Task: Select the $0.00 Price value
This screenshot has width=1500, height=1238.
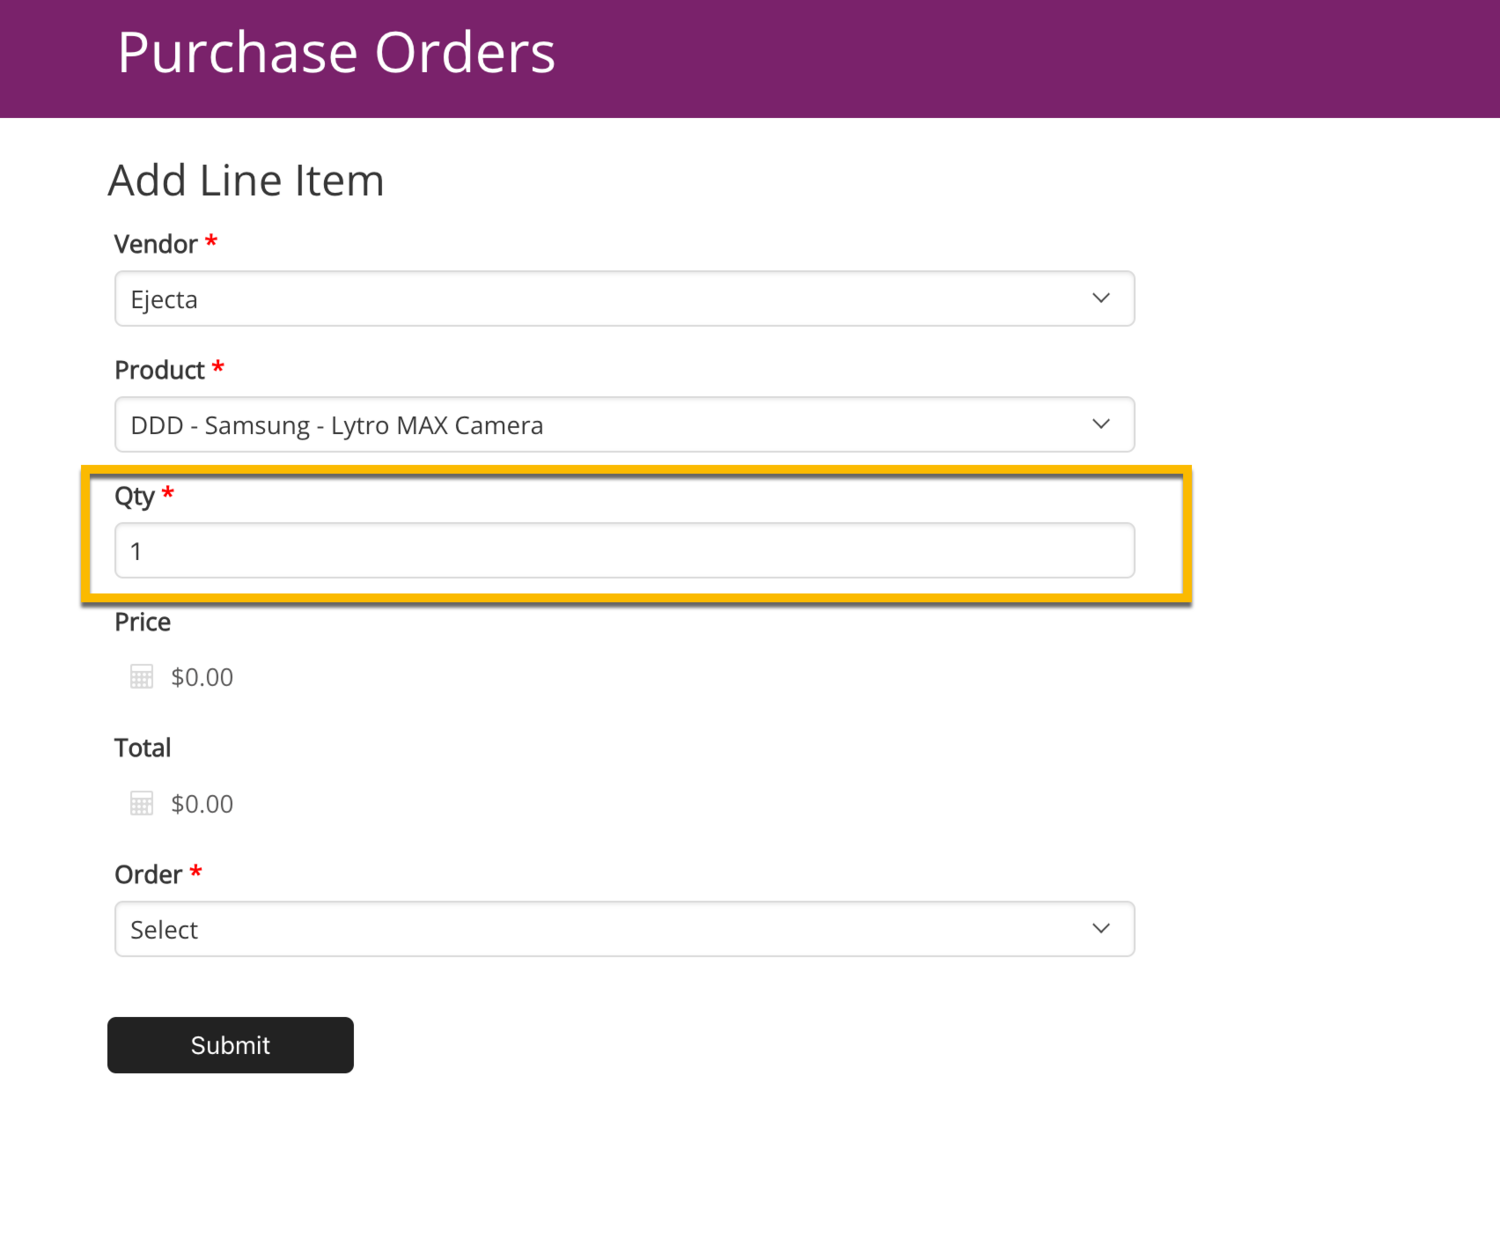Action: pyautogui.click(x=202, y=677)
